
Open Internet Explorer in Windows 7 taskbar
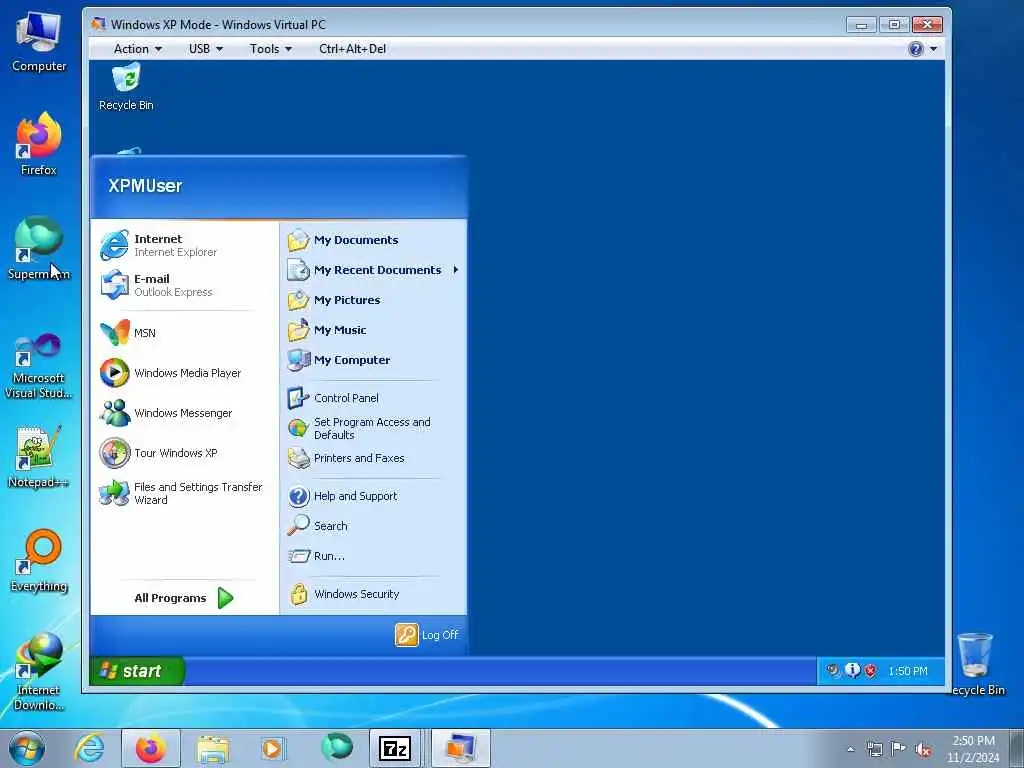pyautogui.click(x=89, y=748)
